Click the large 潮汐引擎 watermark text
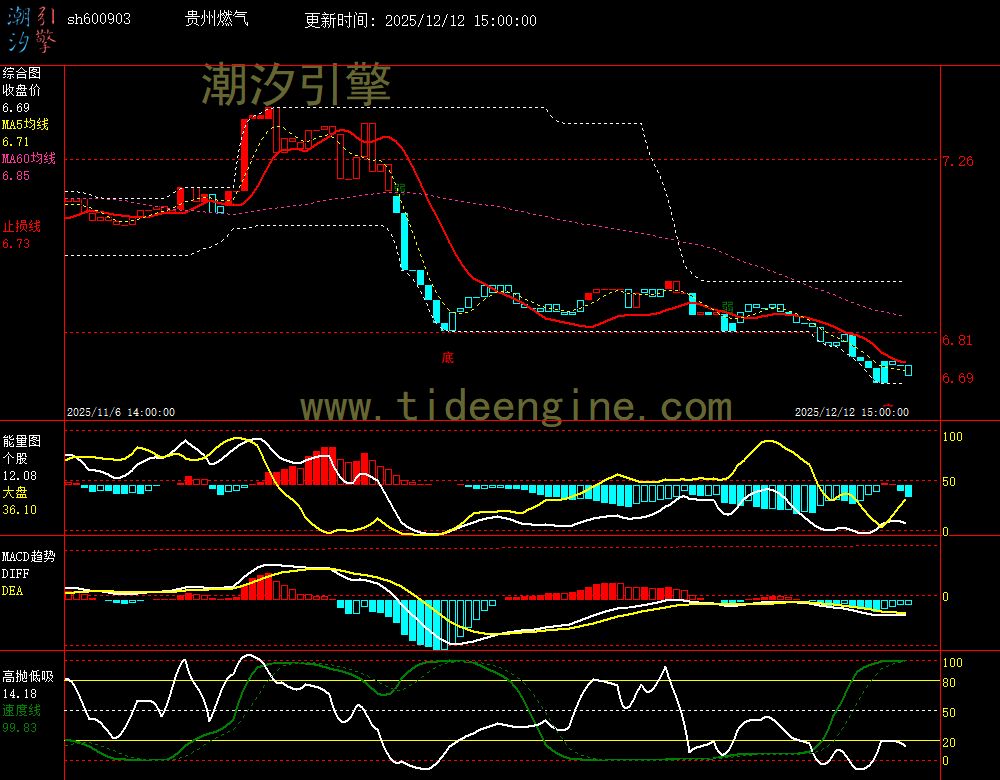Screen dimensions: 1000x780 (296, 84)
